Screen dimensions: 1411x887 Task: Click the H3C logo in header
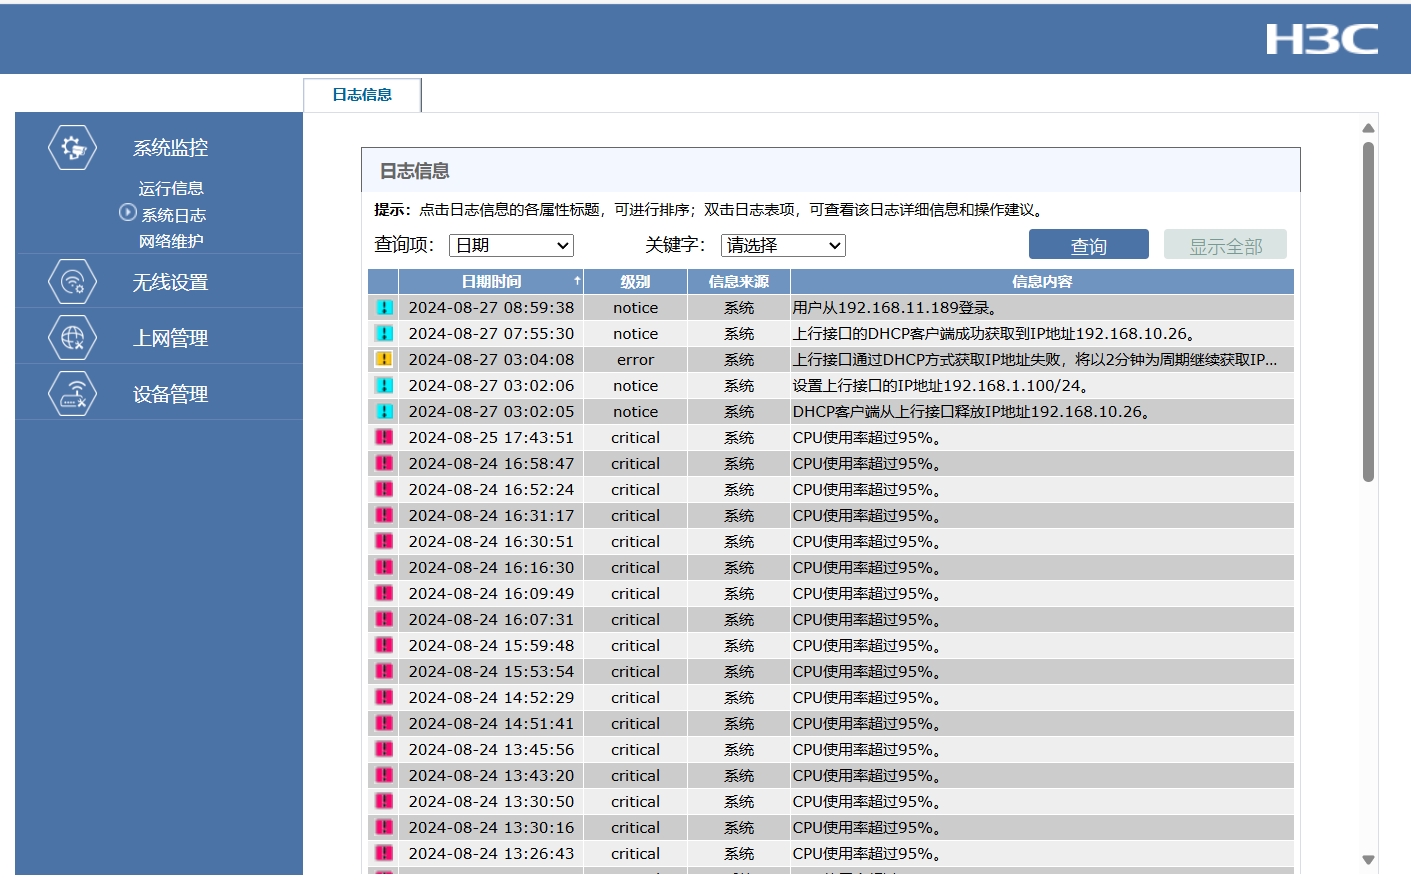click(1321, 40)
